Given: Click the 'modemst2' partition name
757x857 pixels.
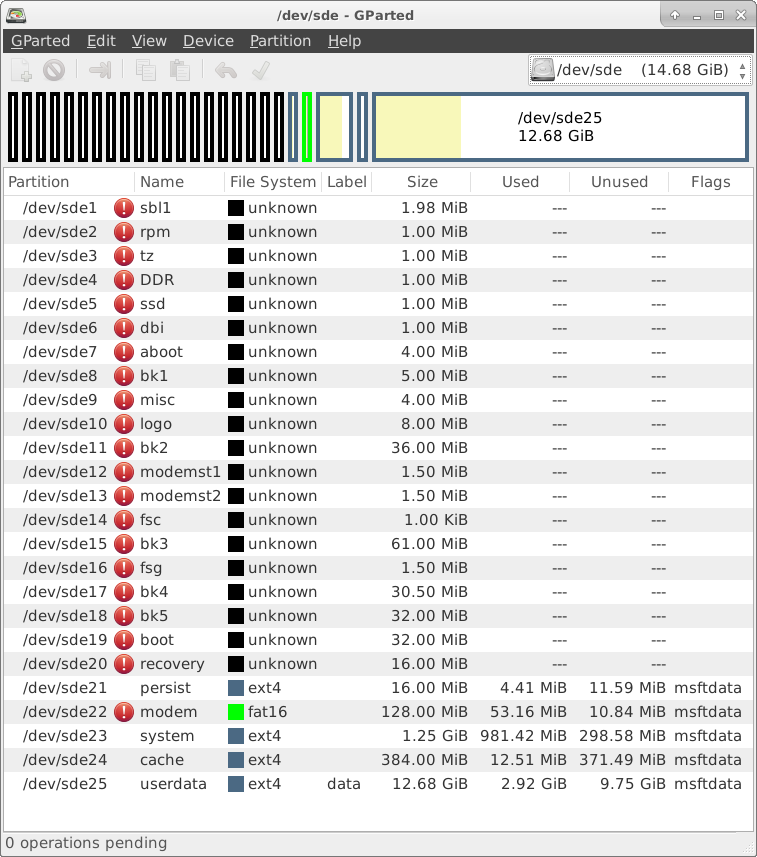Looking at the screenshot, I should [180, 496].
